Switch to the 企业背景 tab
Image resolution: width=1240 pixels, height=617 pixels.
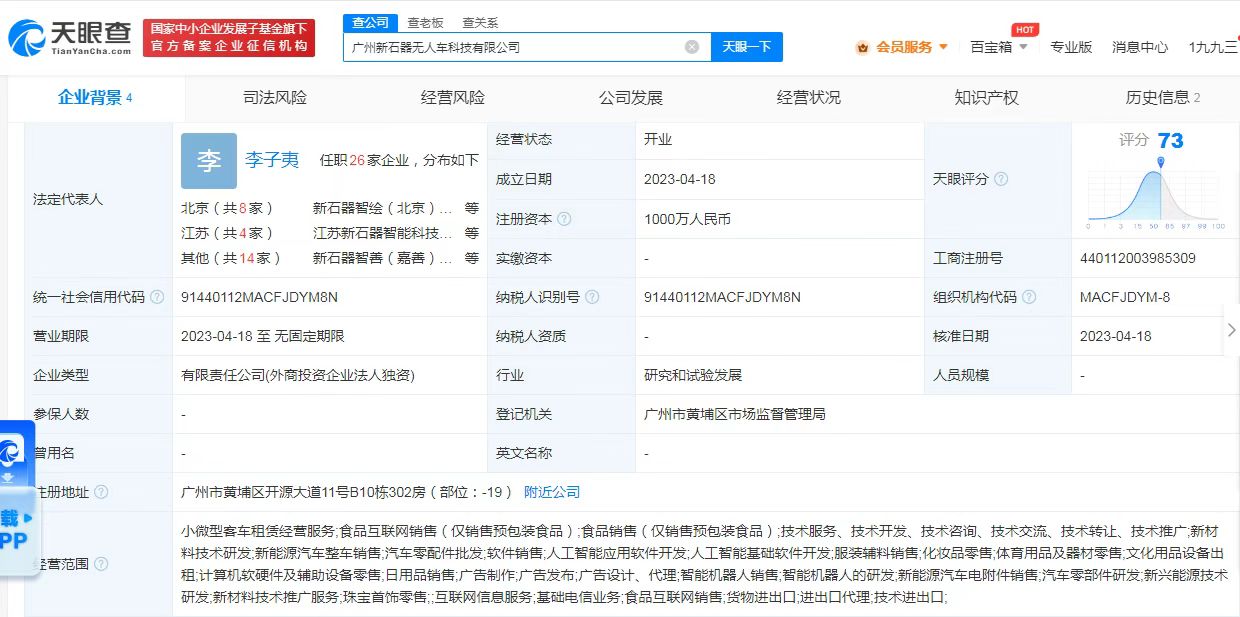pyautogui.click(x=95, y=98)
